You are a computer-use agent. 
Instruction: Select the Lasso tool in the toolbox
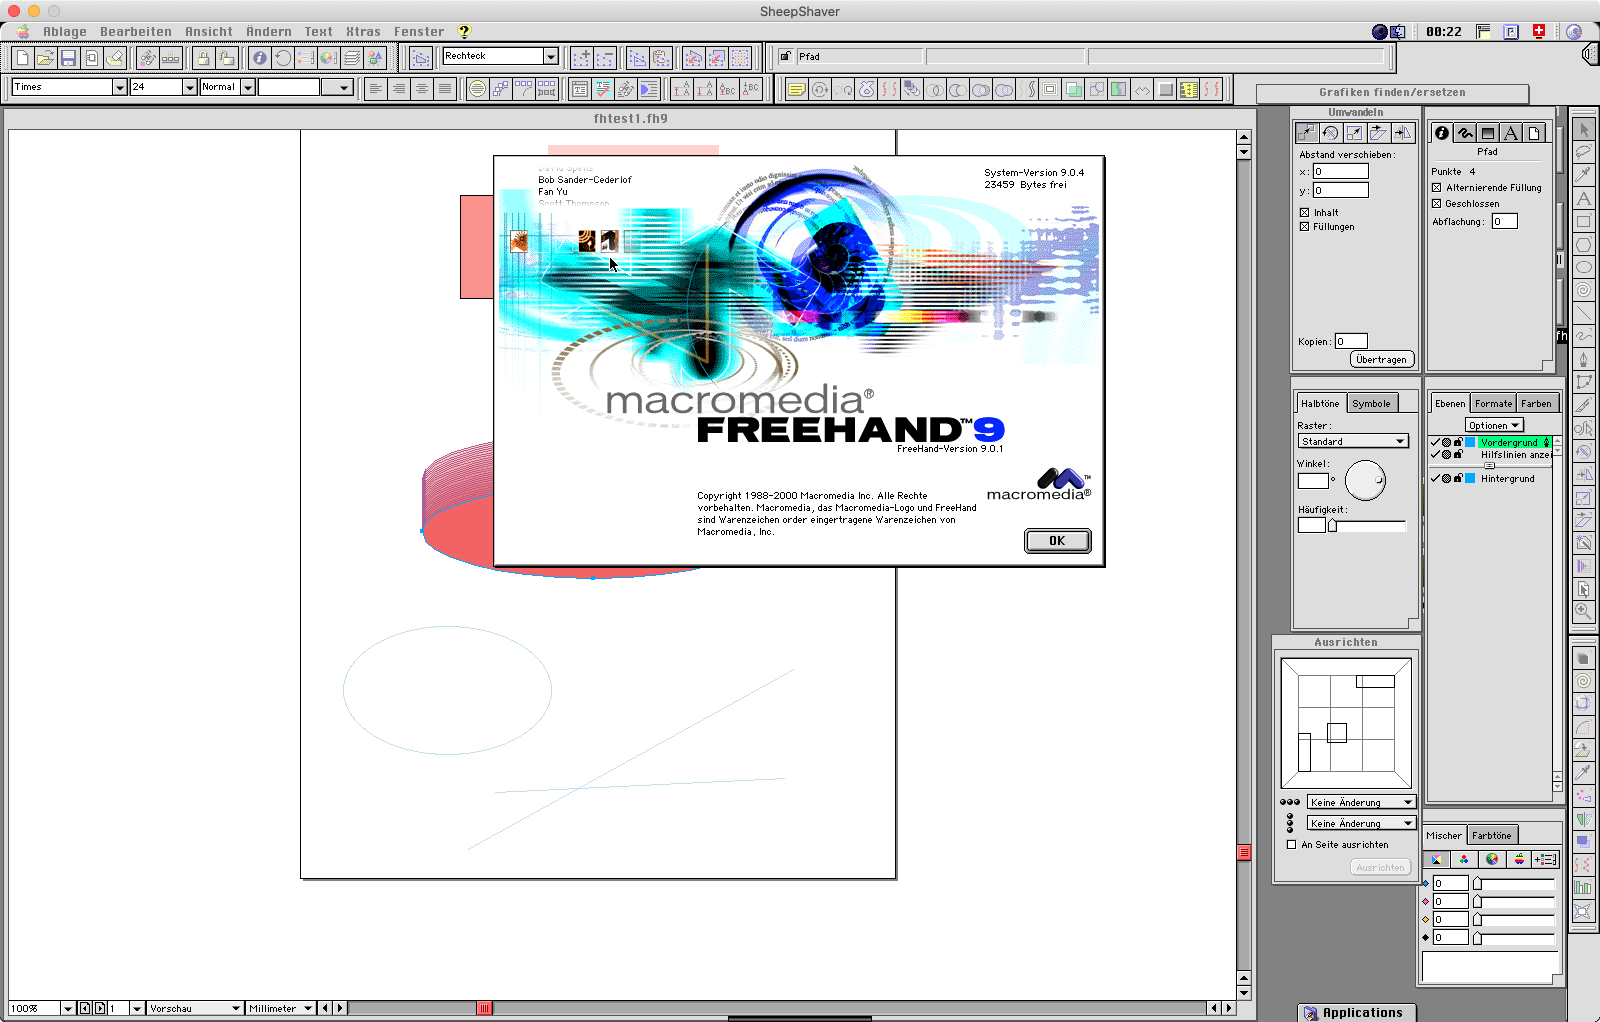pos(1584,153)
